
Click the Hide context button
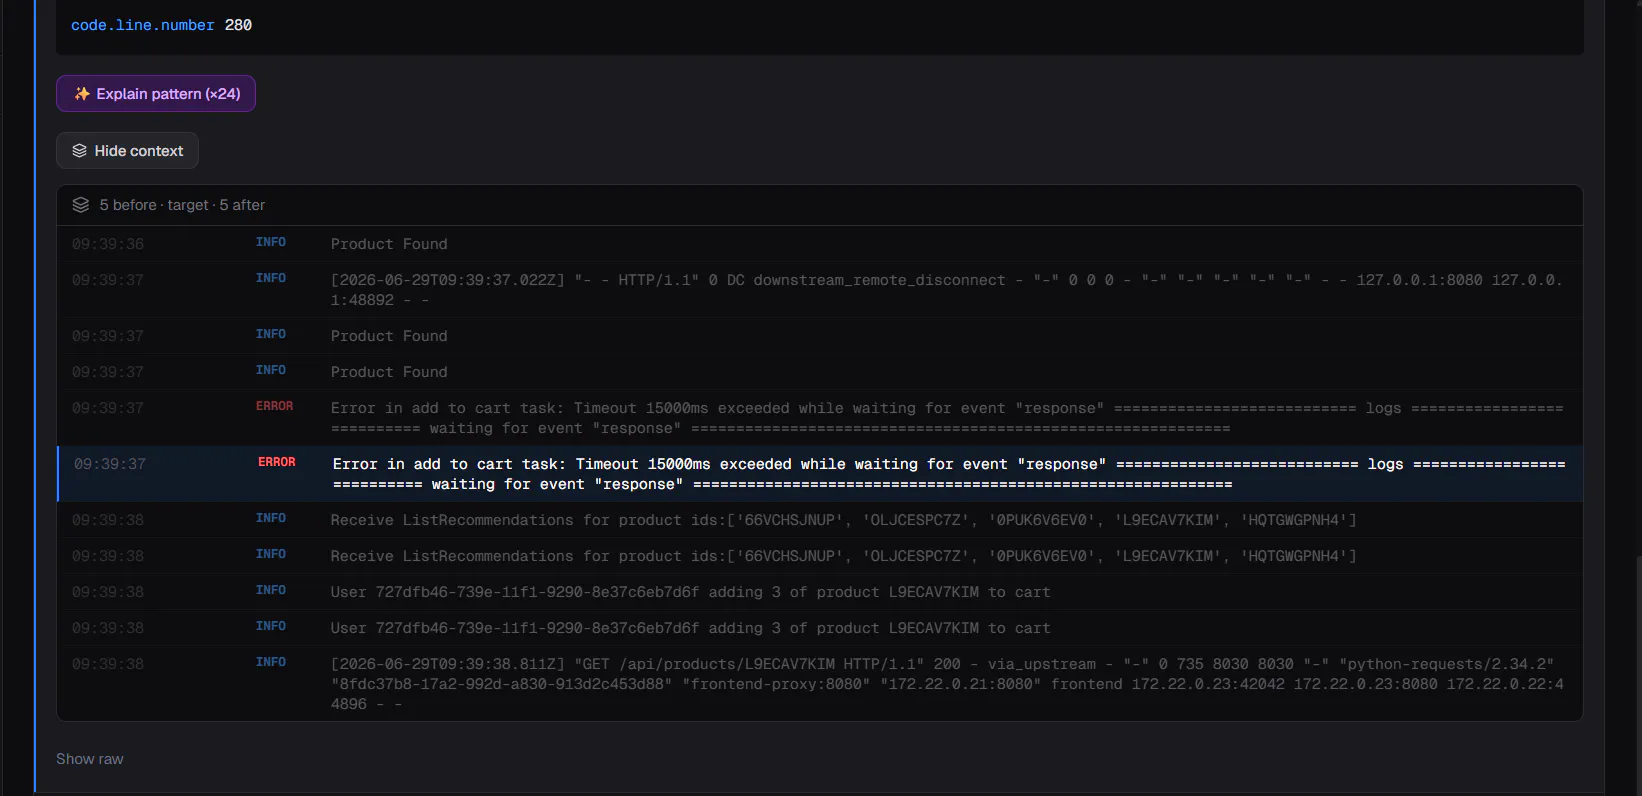(127, 151)
